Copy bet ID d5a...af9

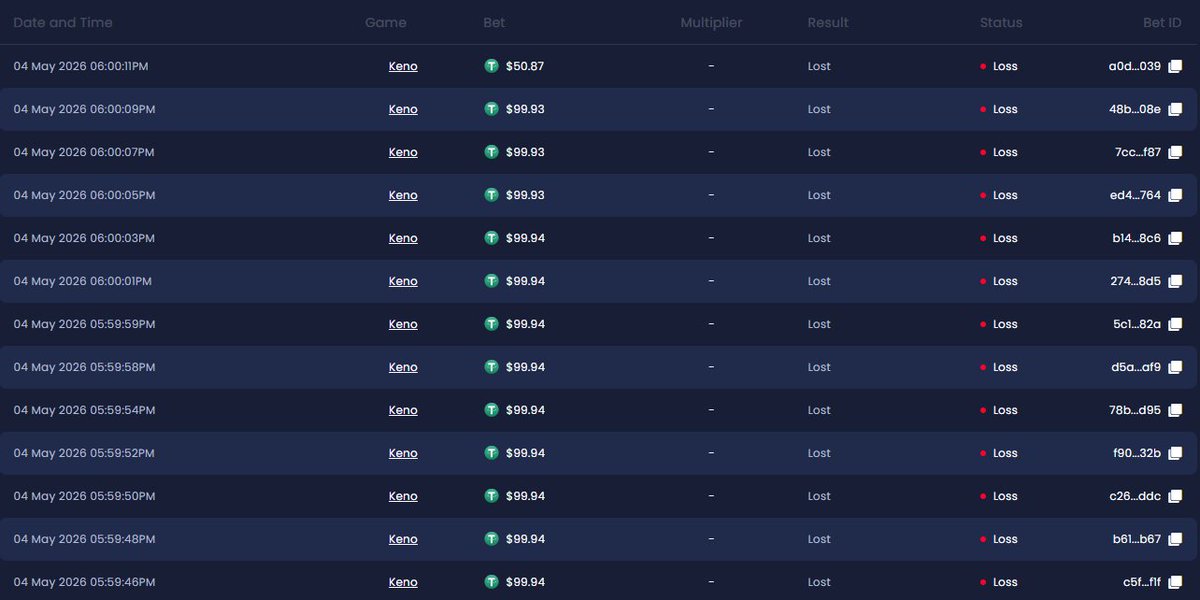coord(1176,367)
